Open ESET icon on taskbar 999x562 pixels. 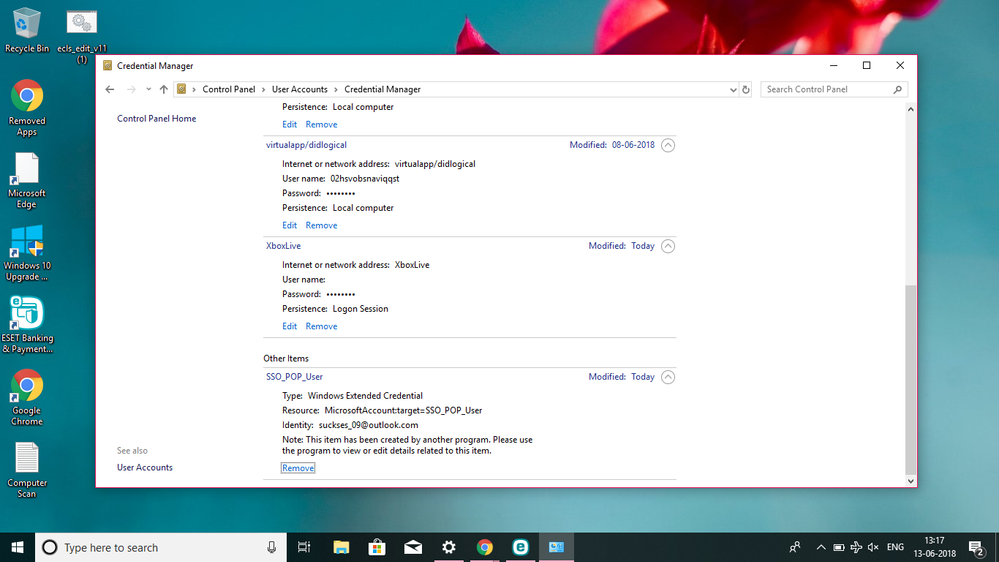tap(521, 547)
